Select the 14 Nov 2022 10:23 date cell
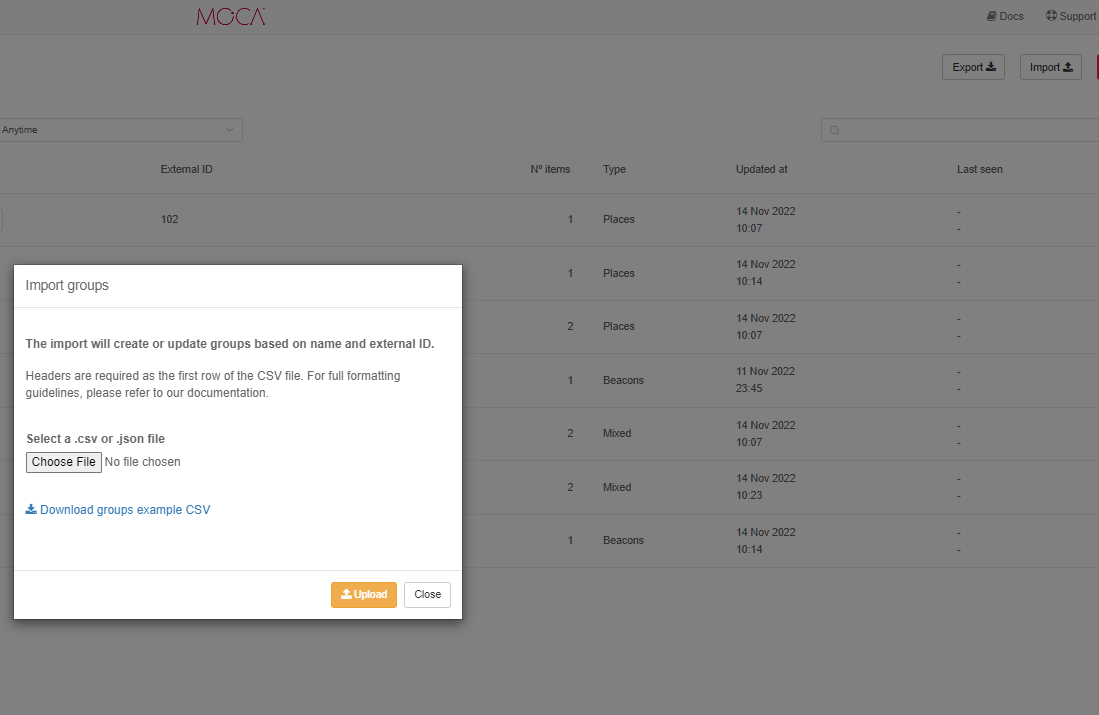1099x715 pixels. pos(765,486)
